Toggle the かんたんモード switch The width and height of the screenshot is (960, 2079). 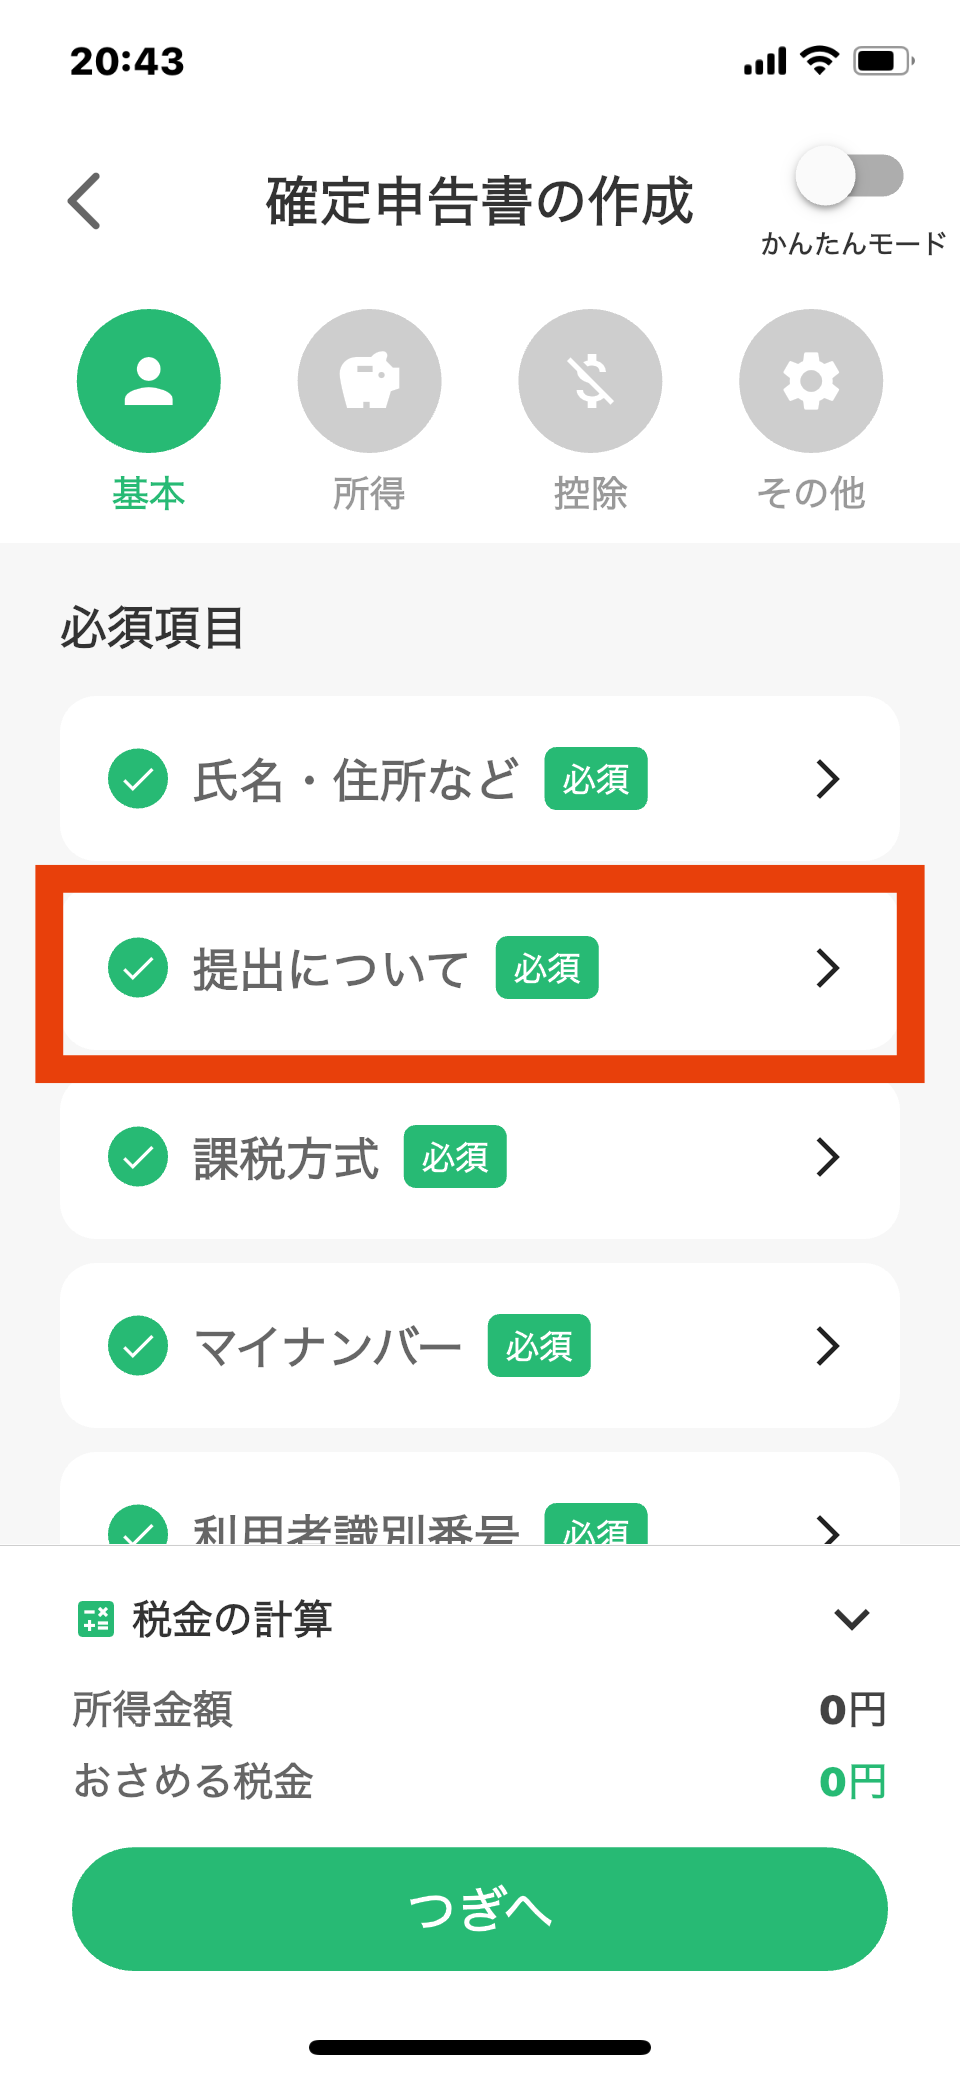tap(849, 177)
